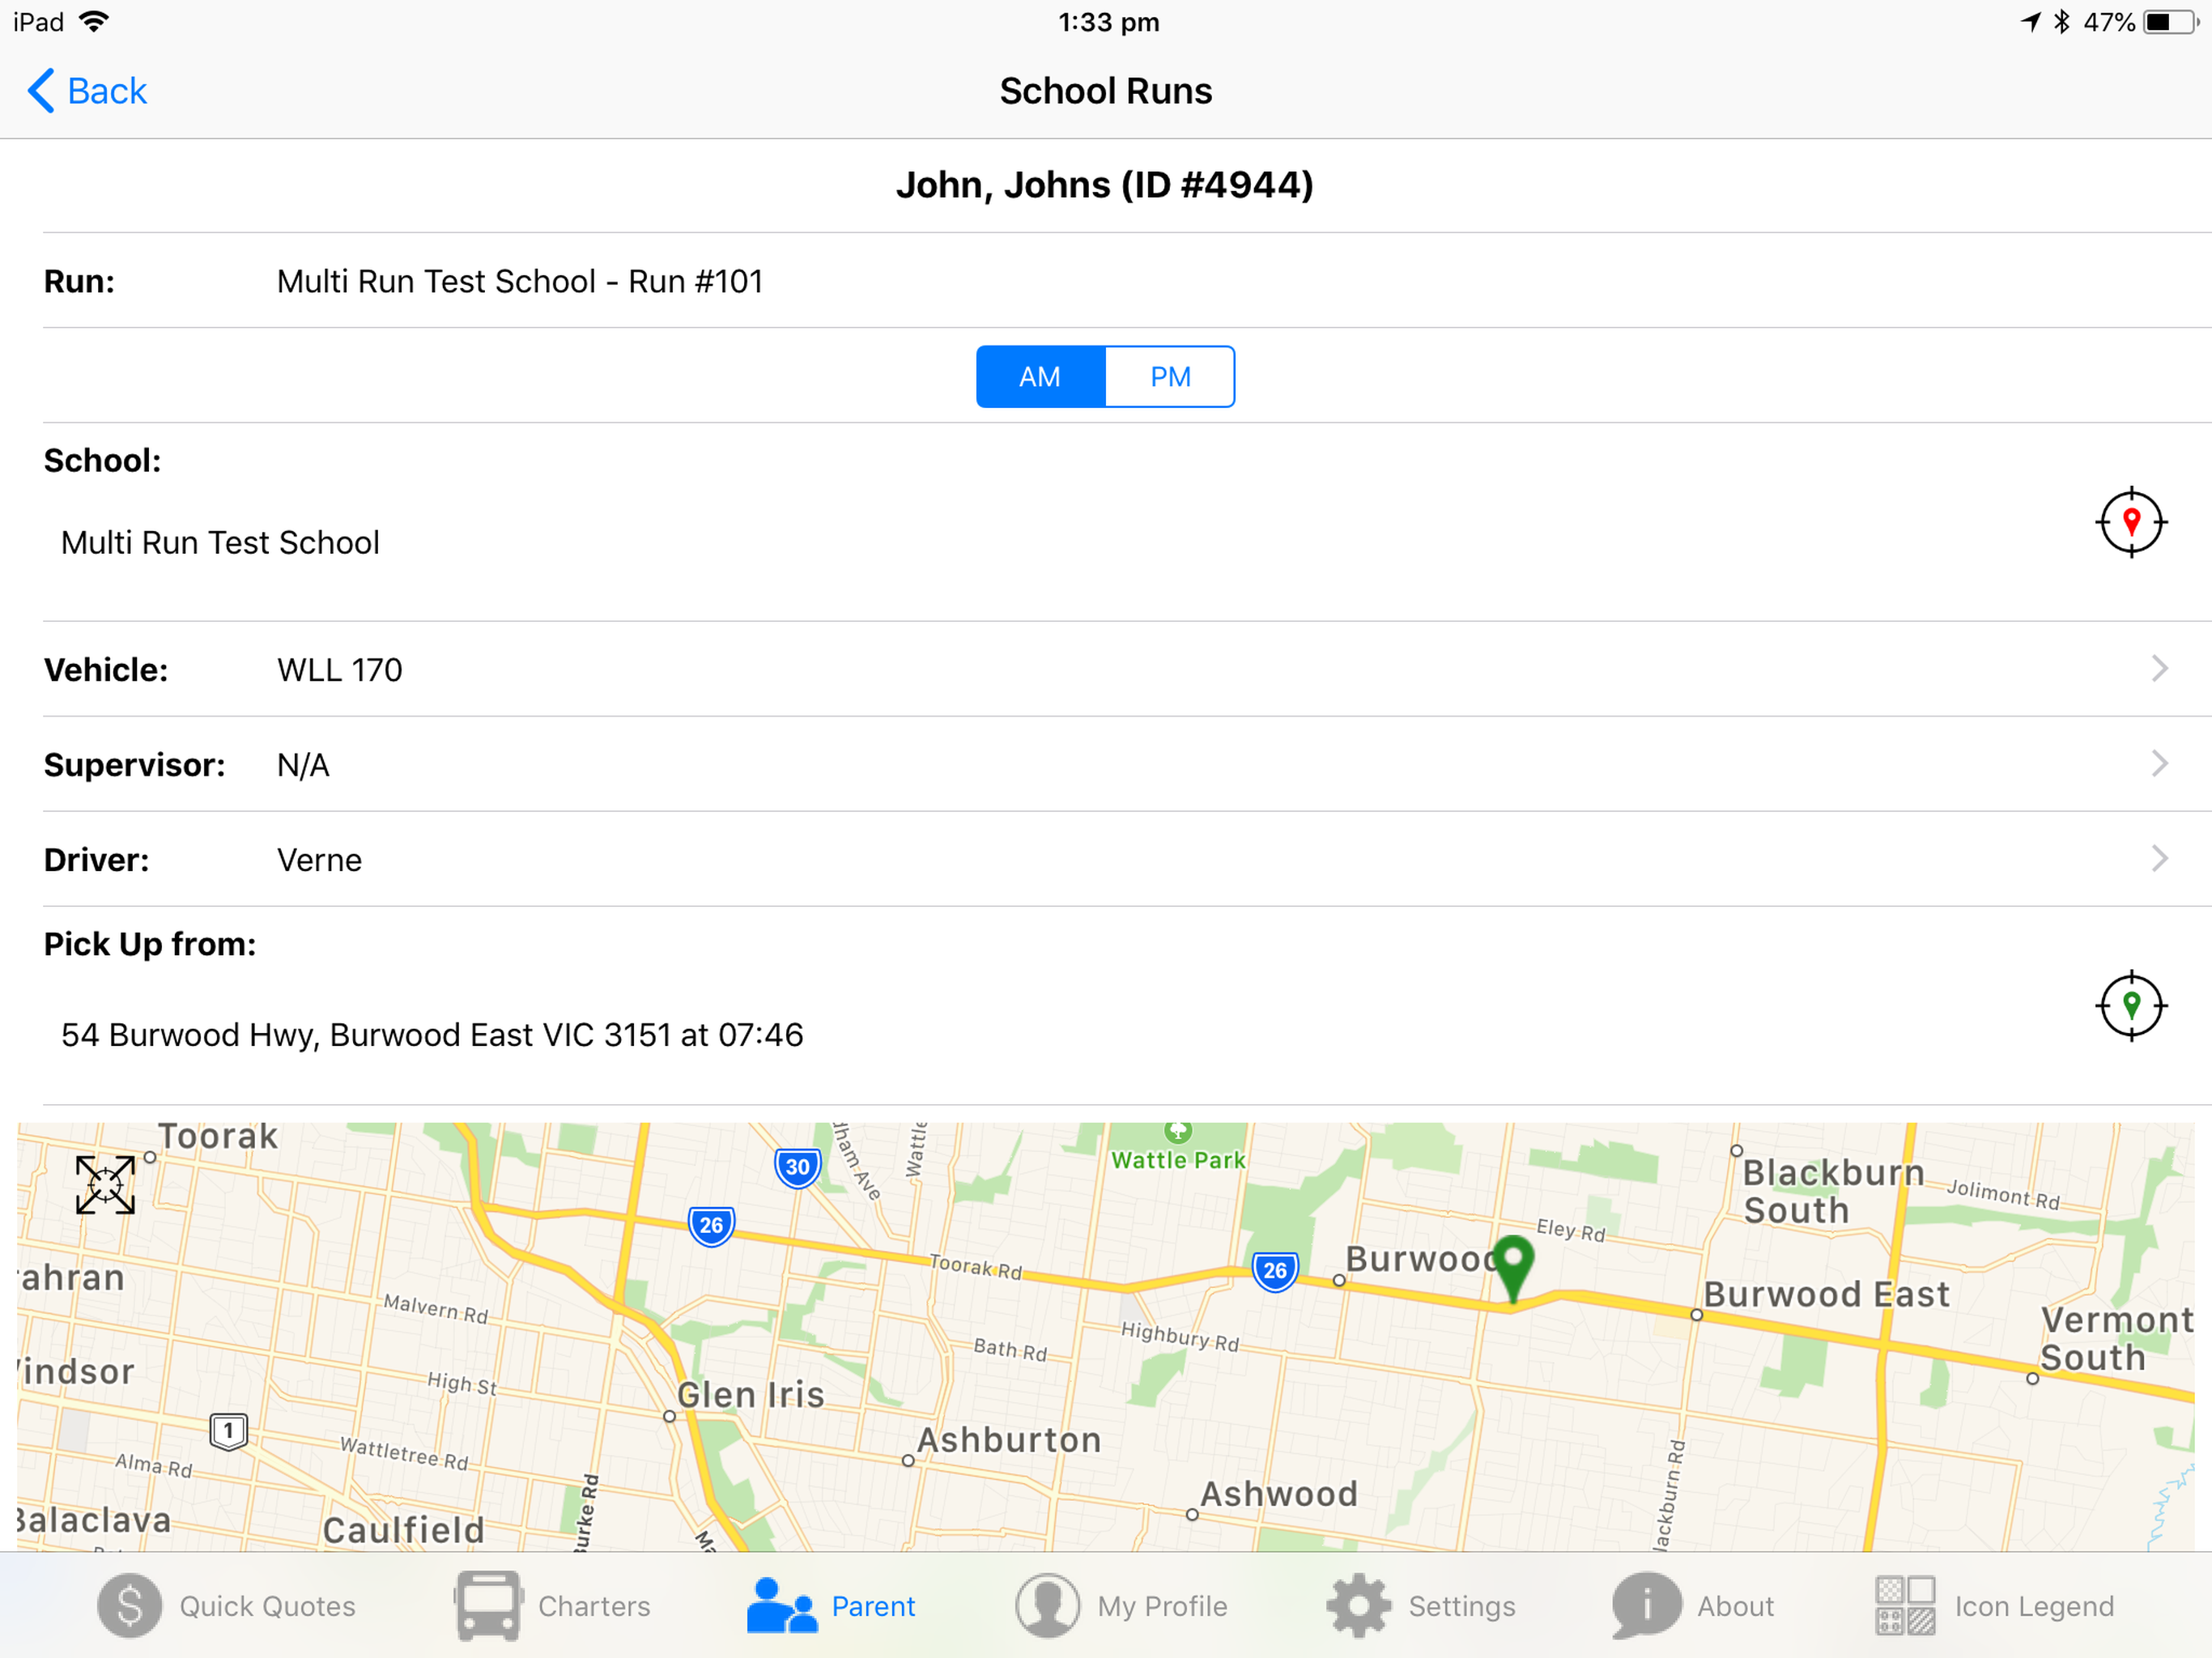
Task: Open Driver Verne details chevron
Action: (x=2160, y=859)
